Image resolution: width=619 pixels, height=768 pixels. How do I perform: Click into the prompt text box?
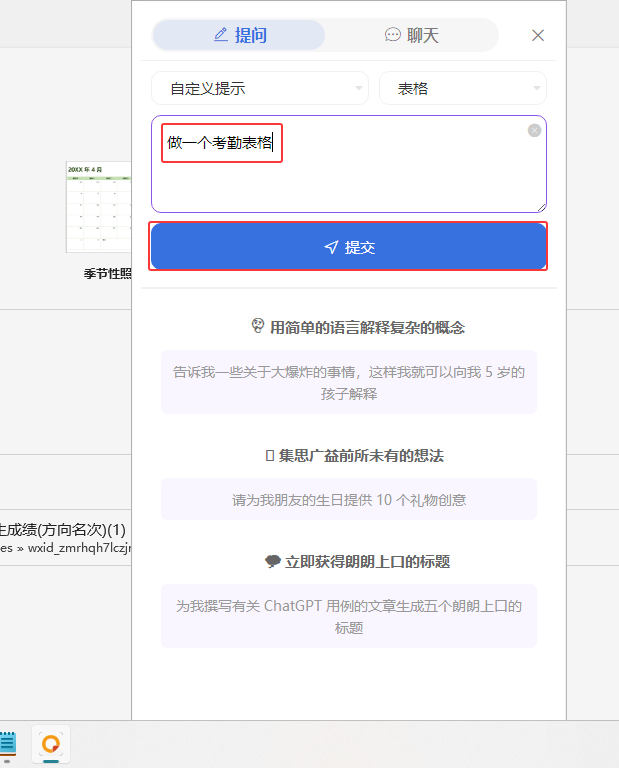coord(349,164)
